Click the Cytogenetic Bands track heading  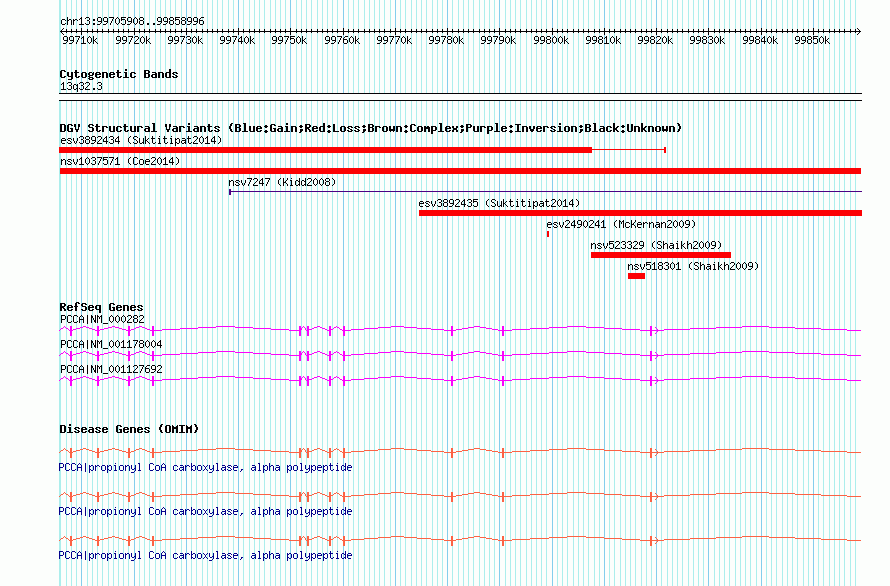(119, 74)
